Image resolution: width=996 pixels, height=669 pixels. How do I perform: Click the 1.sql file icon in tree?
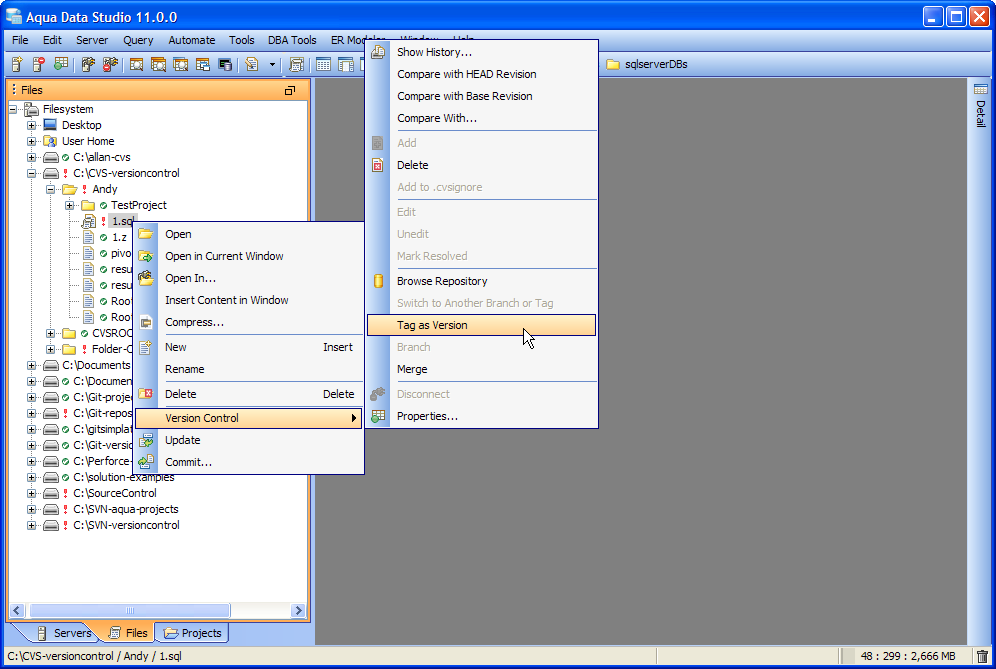point(89,221)
